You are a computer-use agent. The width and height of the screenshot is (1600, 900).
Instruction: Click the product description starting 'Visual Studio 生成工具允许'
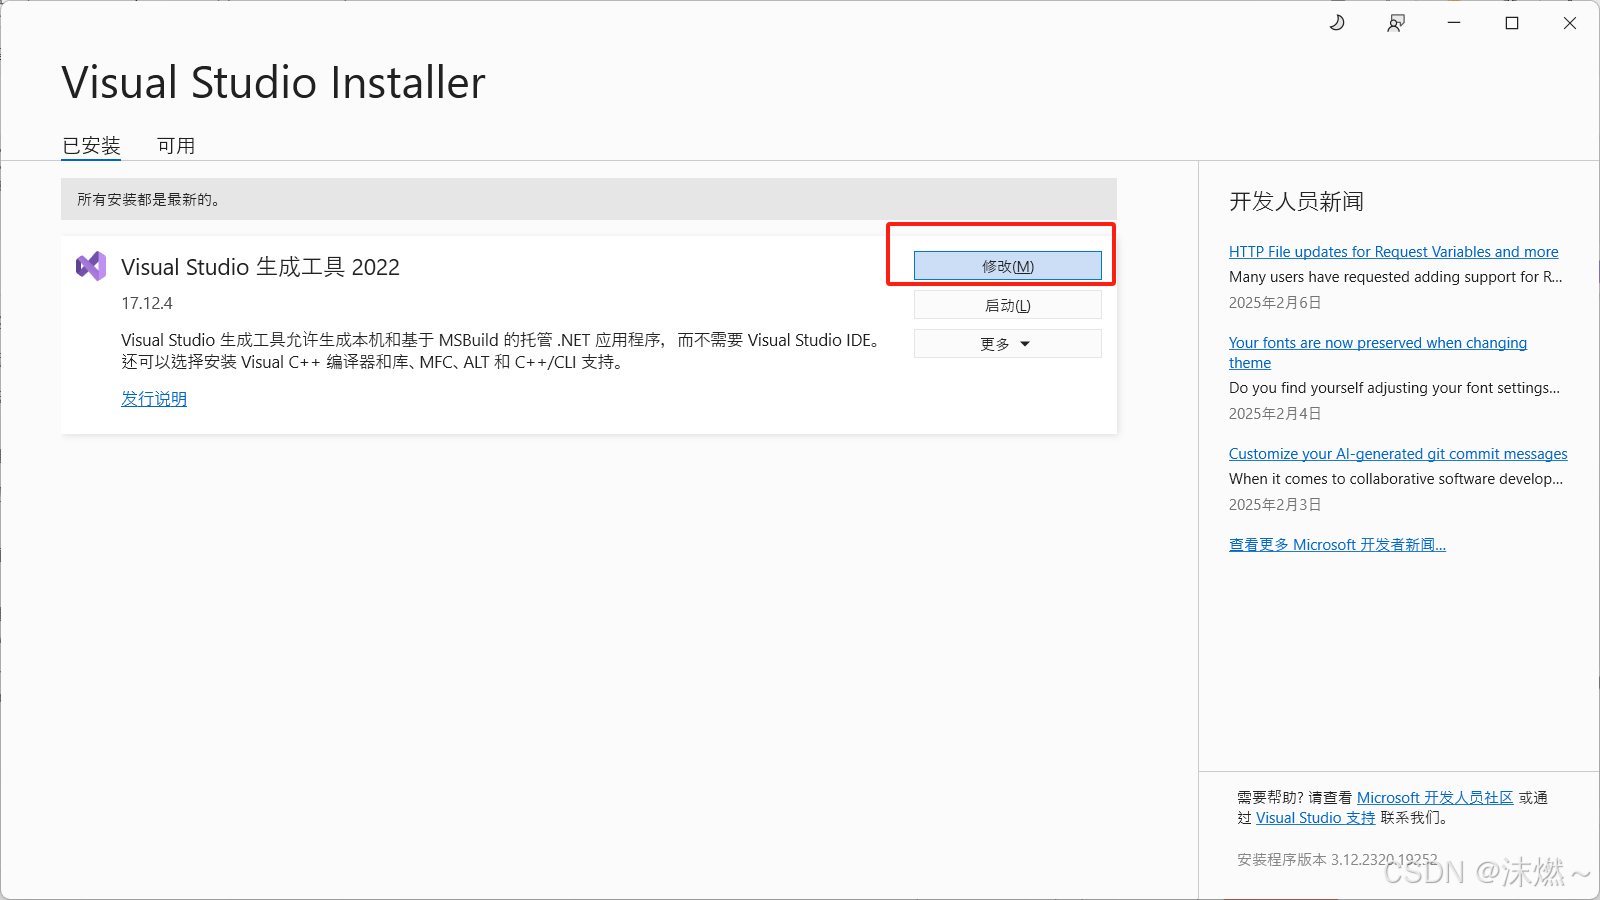click(502, 351)
